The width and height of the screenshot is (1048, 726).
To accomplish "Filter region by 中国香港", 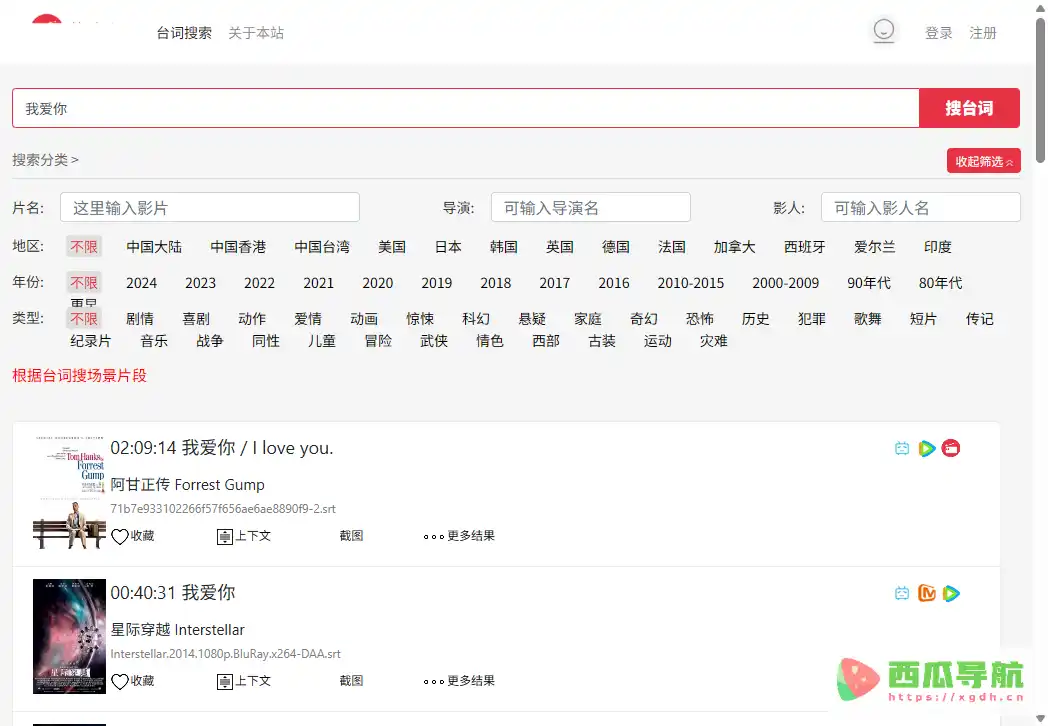I will (238, 247).
